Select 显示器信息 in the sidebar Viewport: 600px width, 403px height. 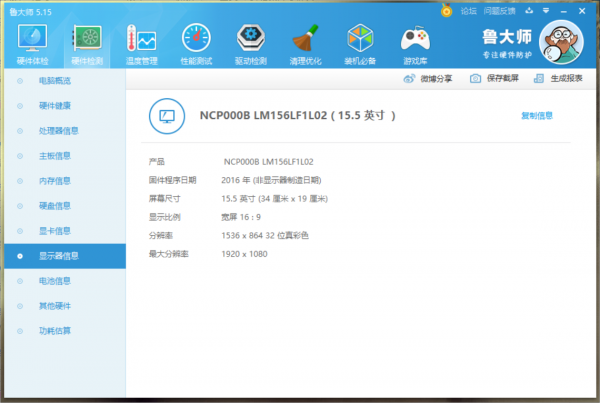pos(65,256)
